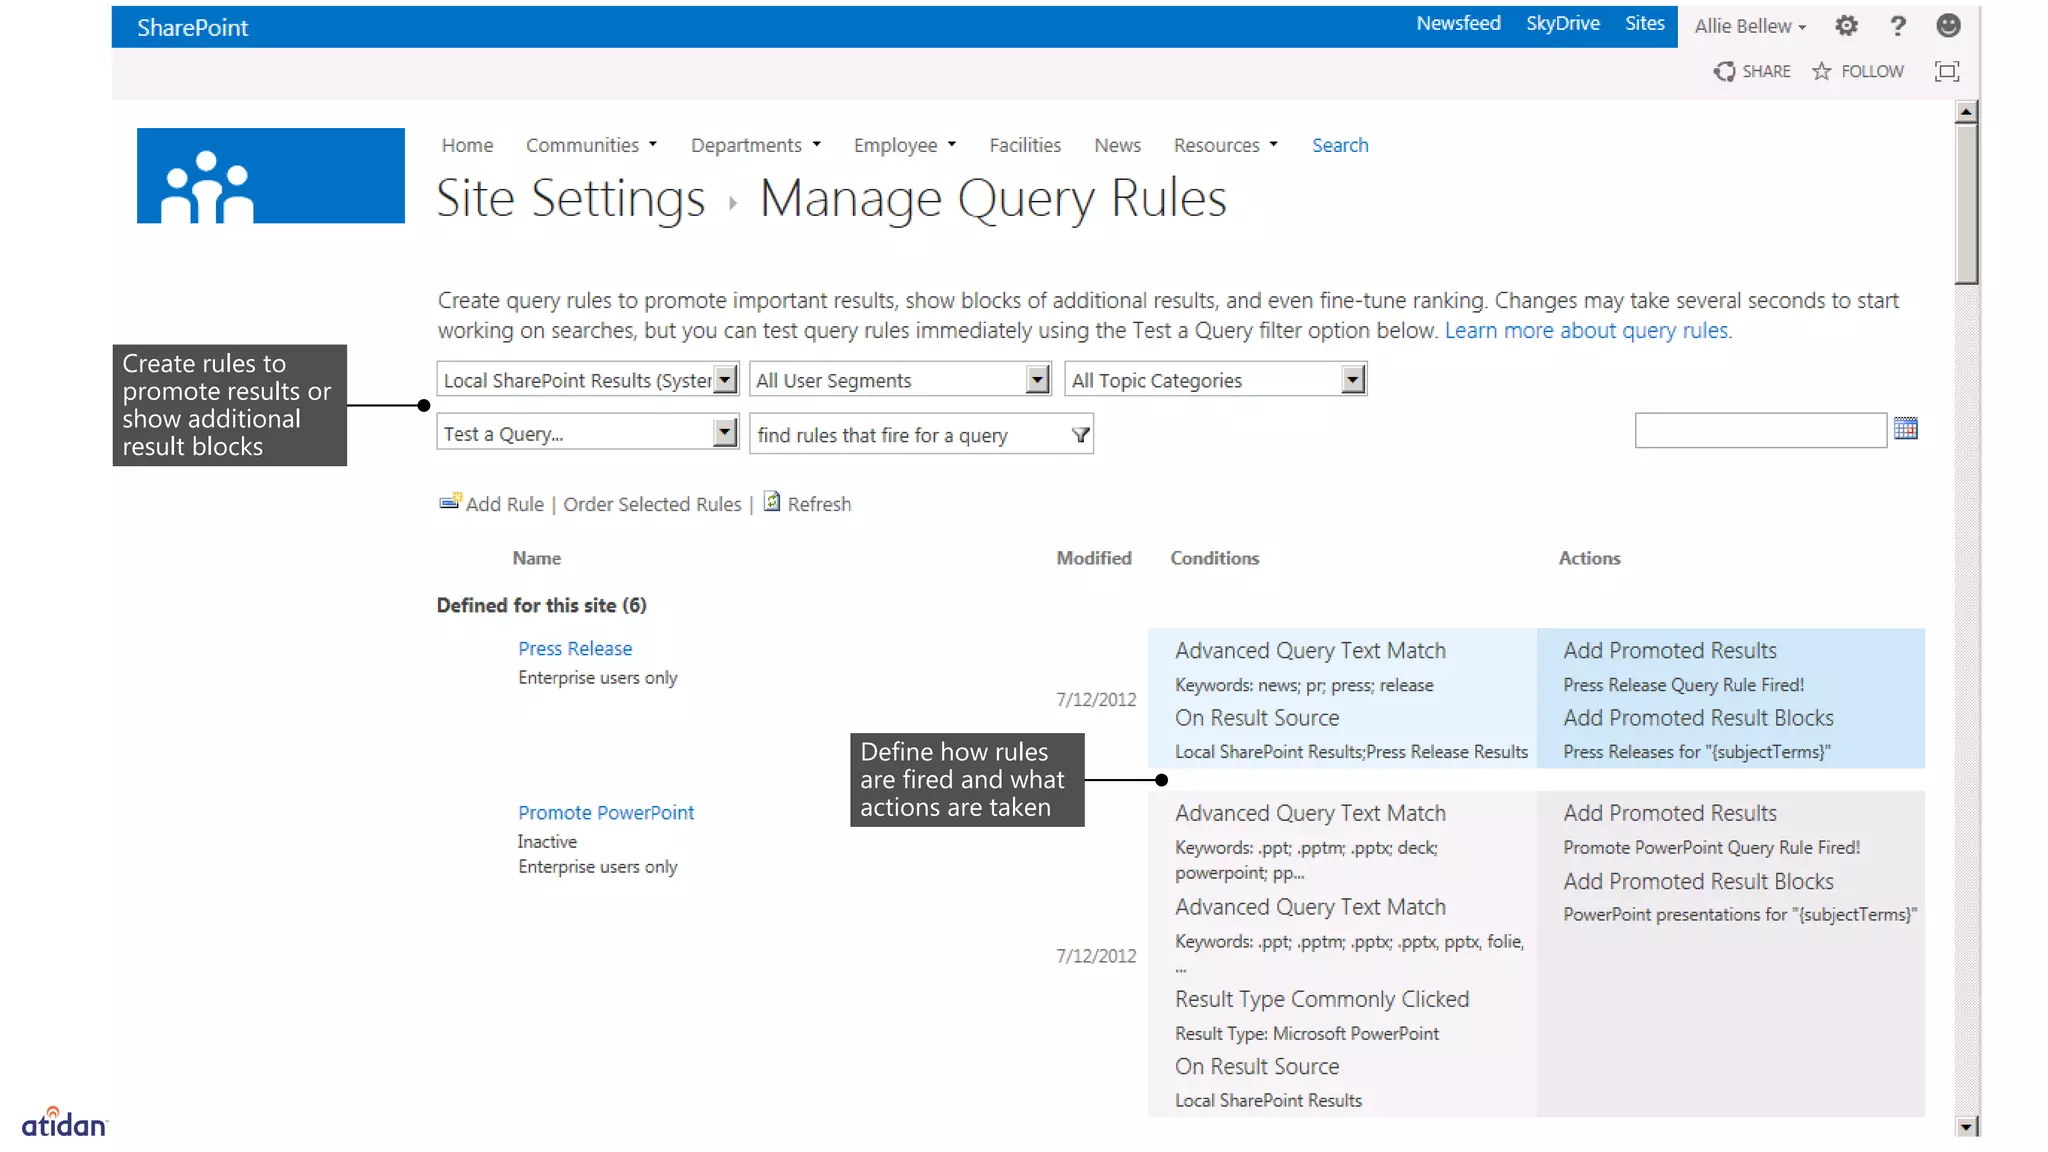The height and width of the screenshot is (1152, 2048).
Task: Open the Facilities navigation item
Action: pyautogui.click(x=1025, y=145)
